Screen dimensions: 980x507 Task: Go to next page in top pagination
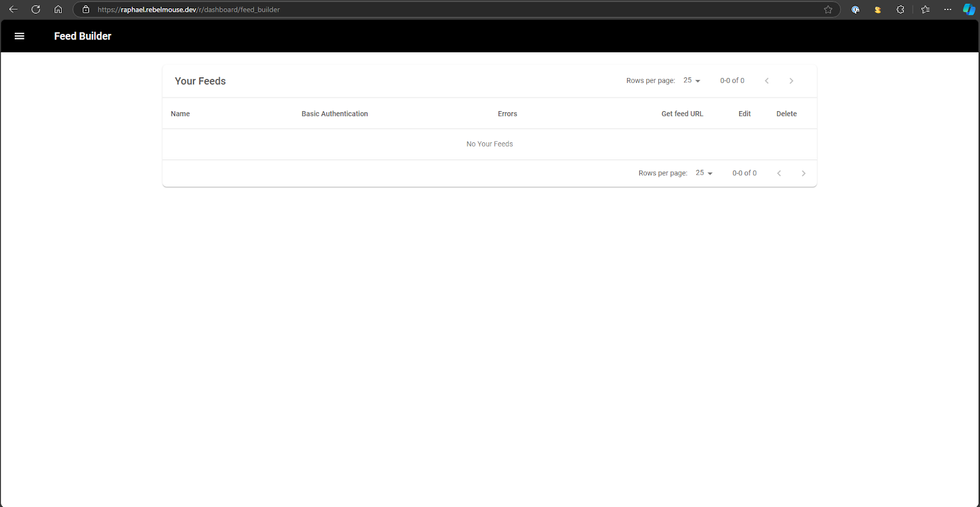[x=791, y=81]
